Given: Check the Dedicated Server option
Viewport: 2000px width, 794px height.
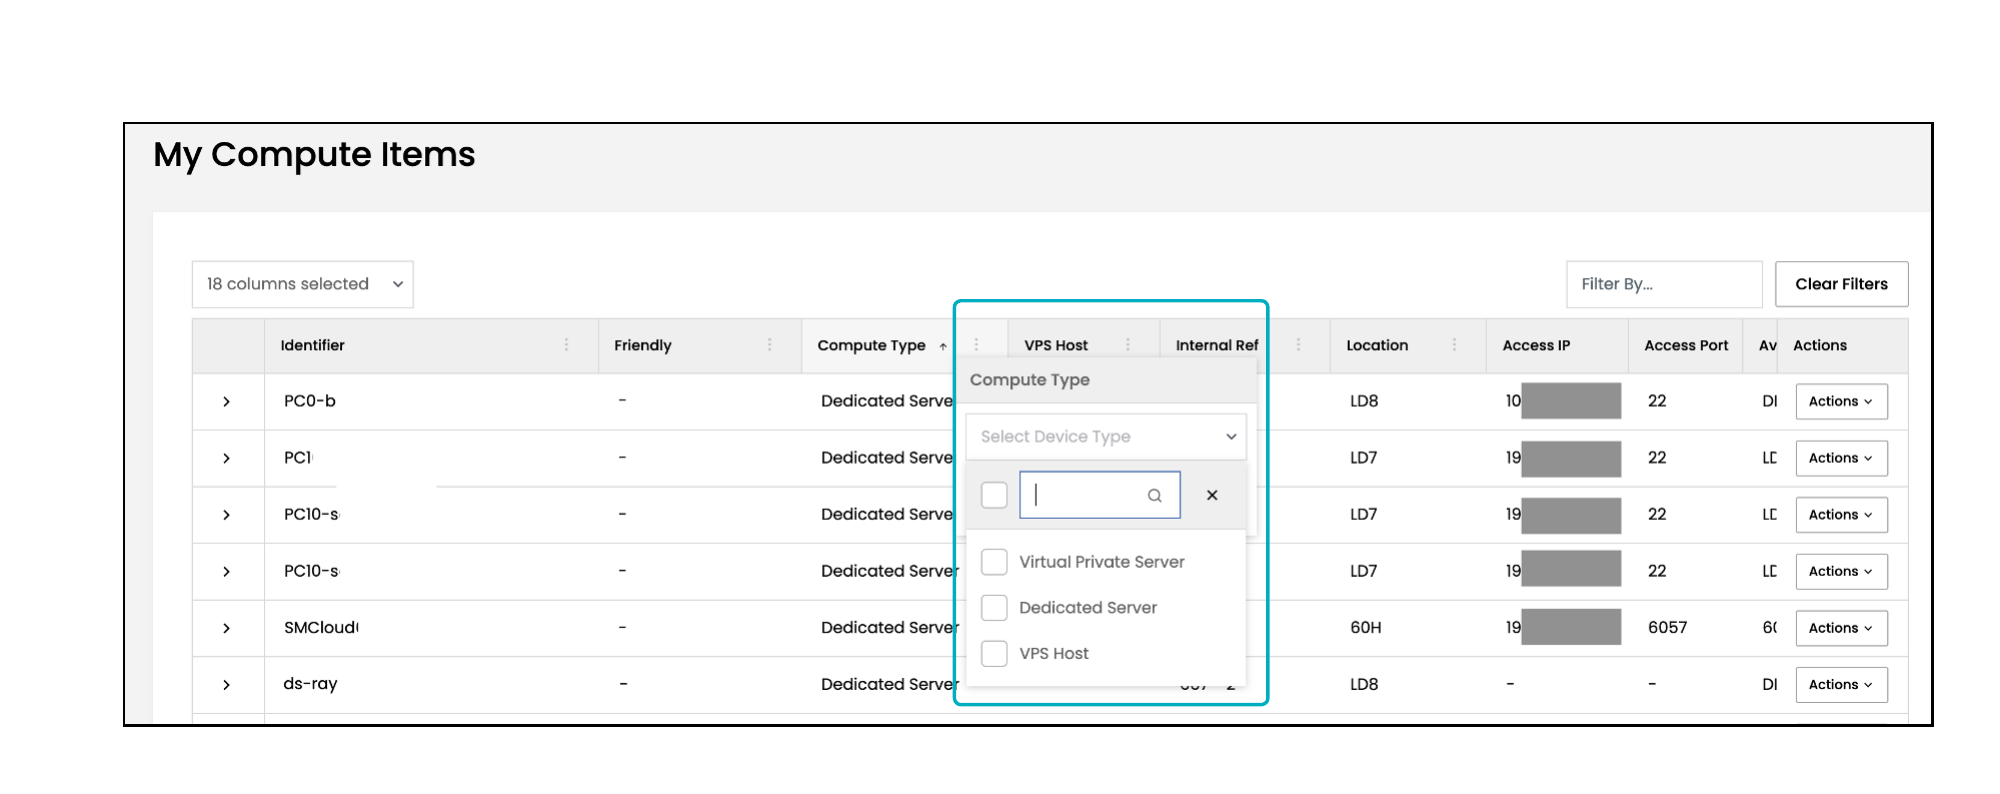Looking at the screenshot, I should [994, 608].
